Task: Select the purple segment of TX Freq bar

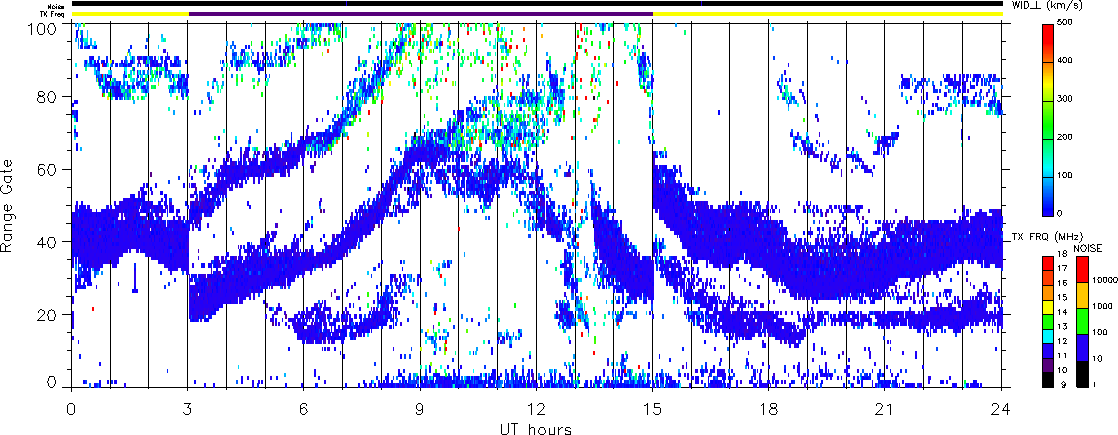Action: point(421,13)
